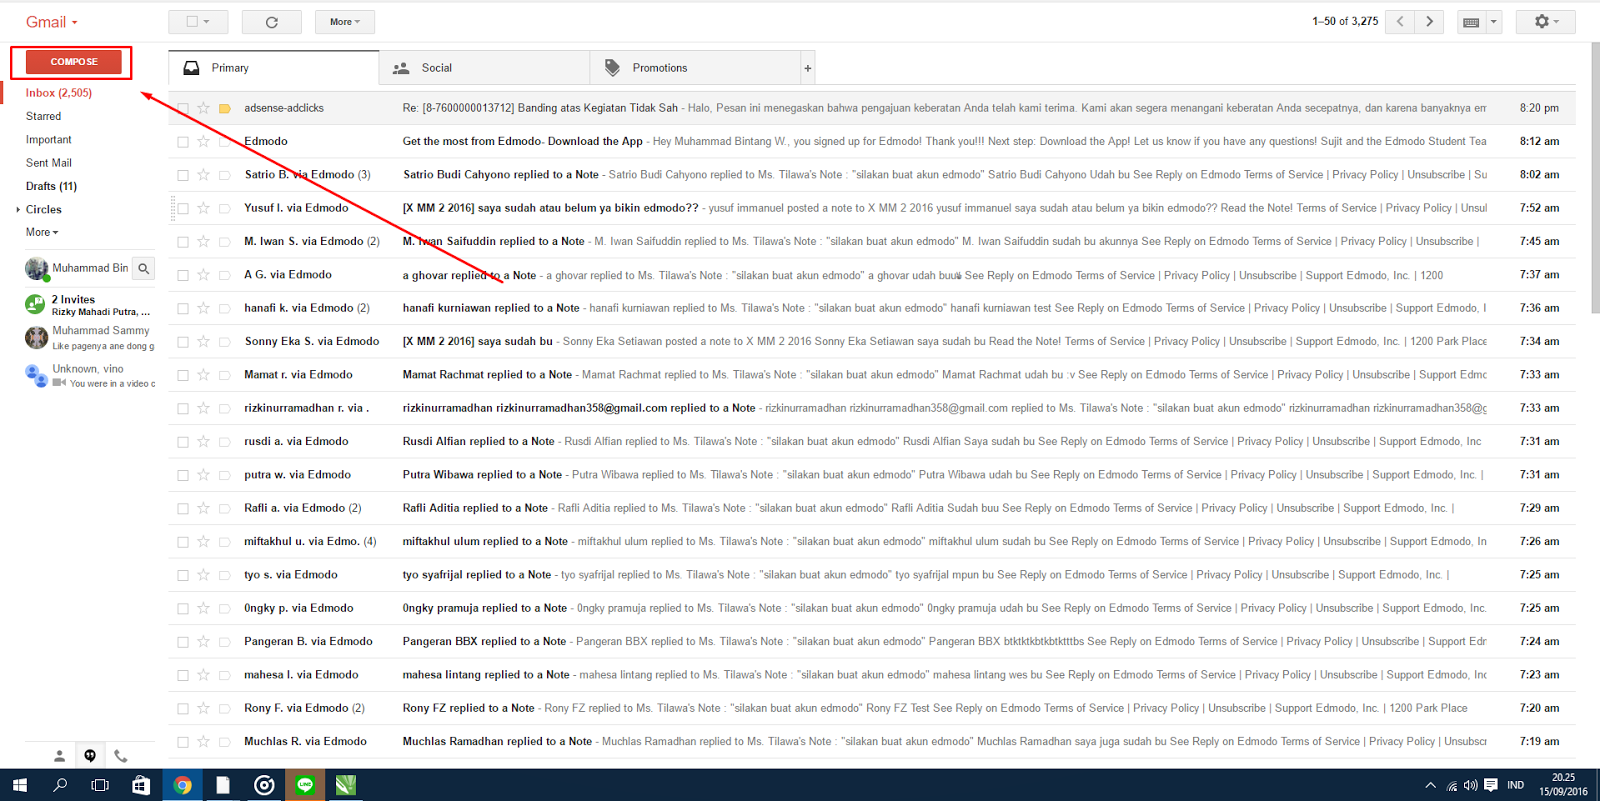Open Windows Store taskbar icon
This screenshot has height=801, width=1600.
point(141,785)
